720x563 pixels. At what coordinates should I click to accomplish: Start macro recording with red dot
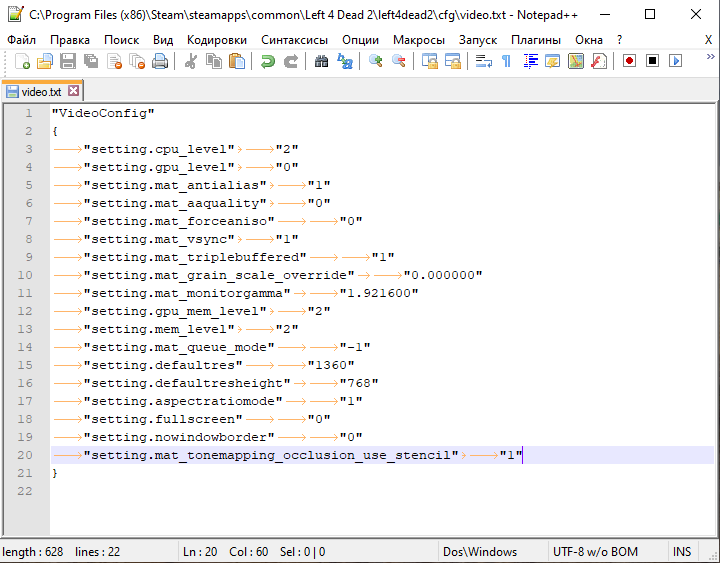(x=630, y=61)
